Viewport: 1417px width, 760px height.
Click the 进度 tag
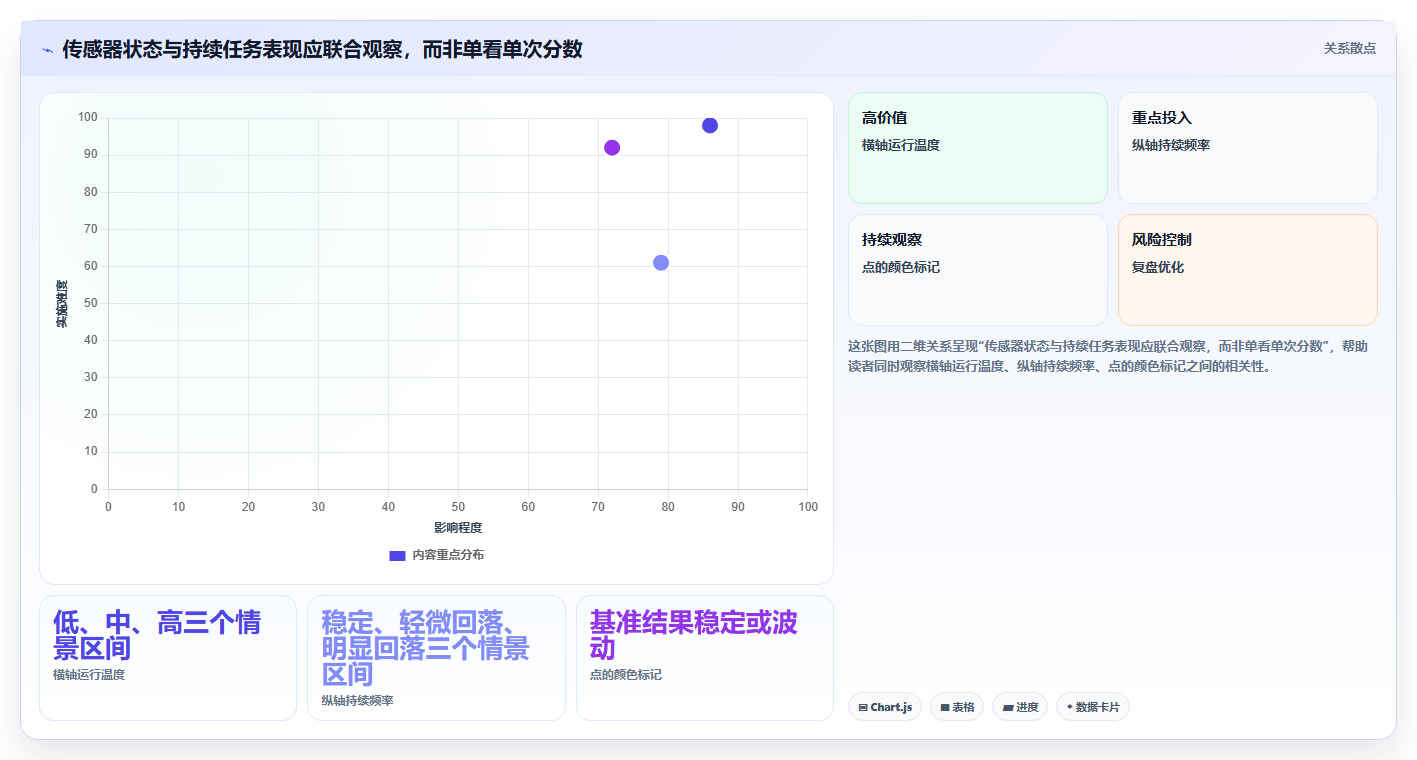[1020, 707]
